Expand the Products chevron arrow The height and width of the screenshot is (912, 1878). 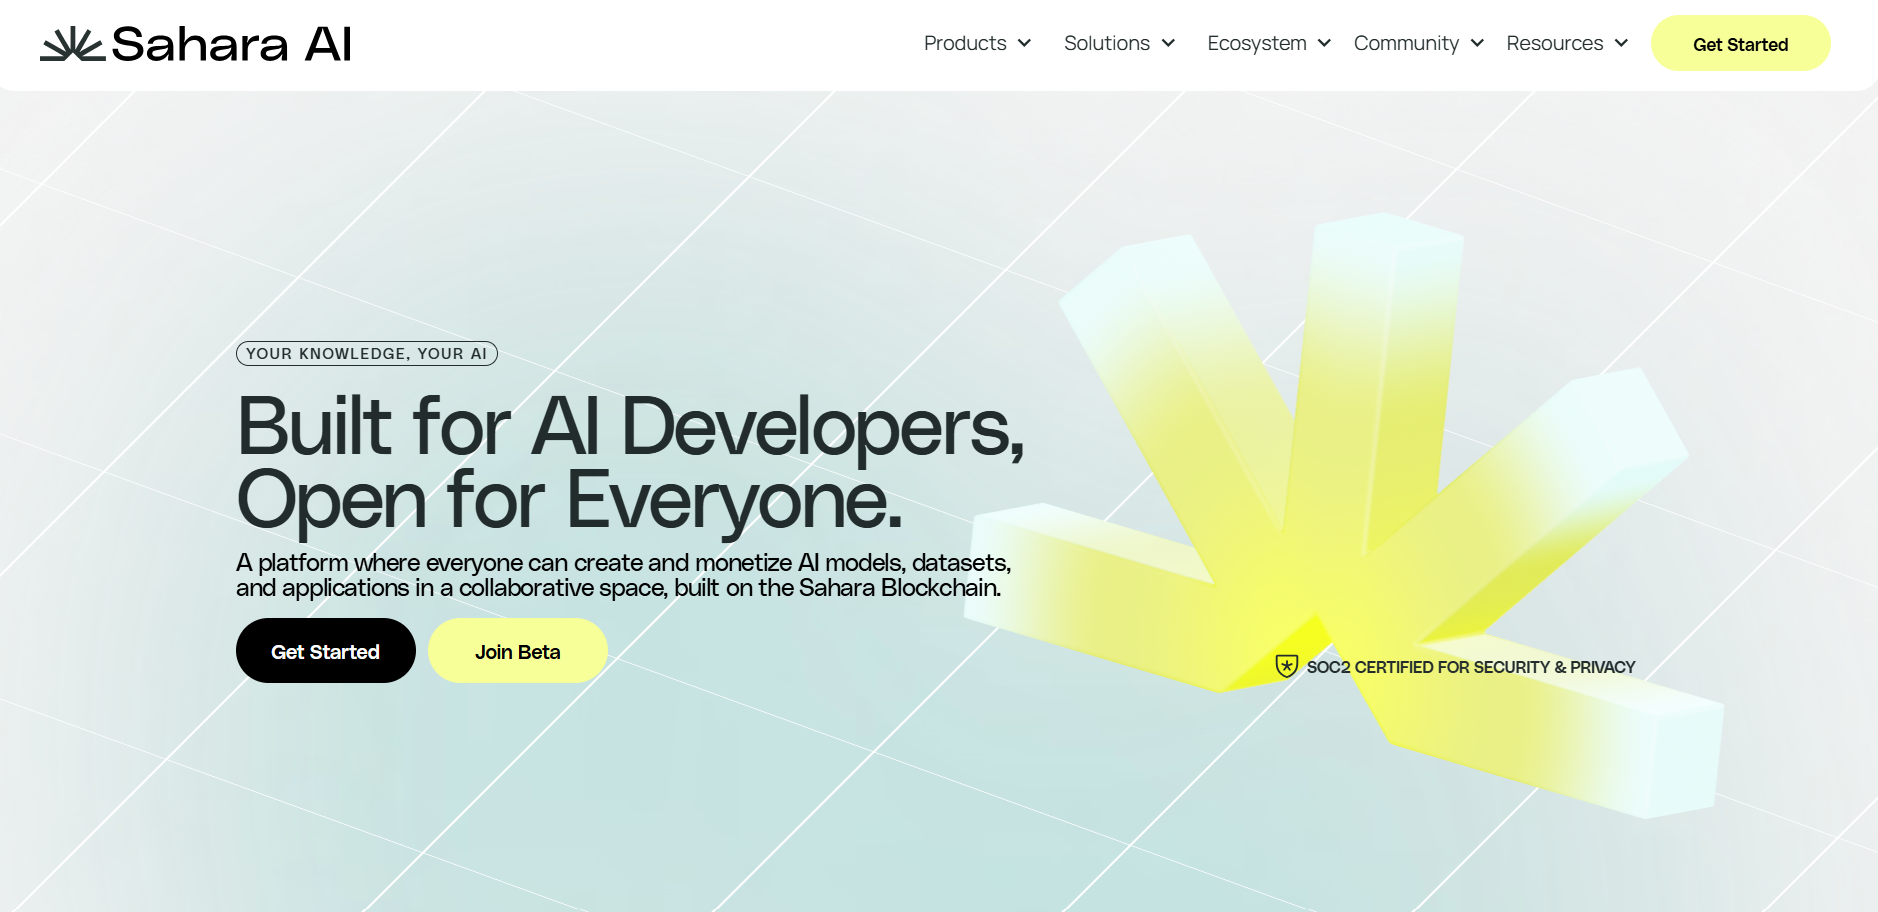(x=1024, y=43)
